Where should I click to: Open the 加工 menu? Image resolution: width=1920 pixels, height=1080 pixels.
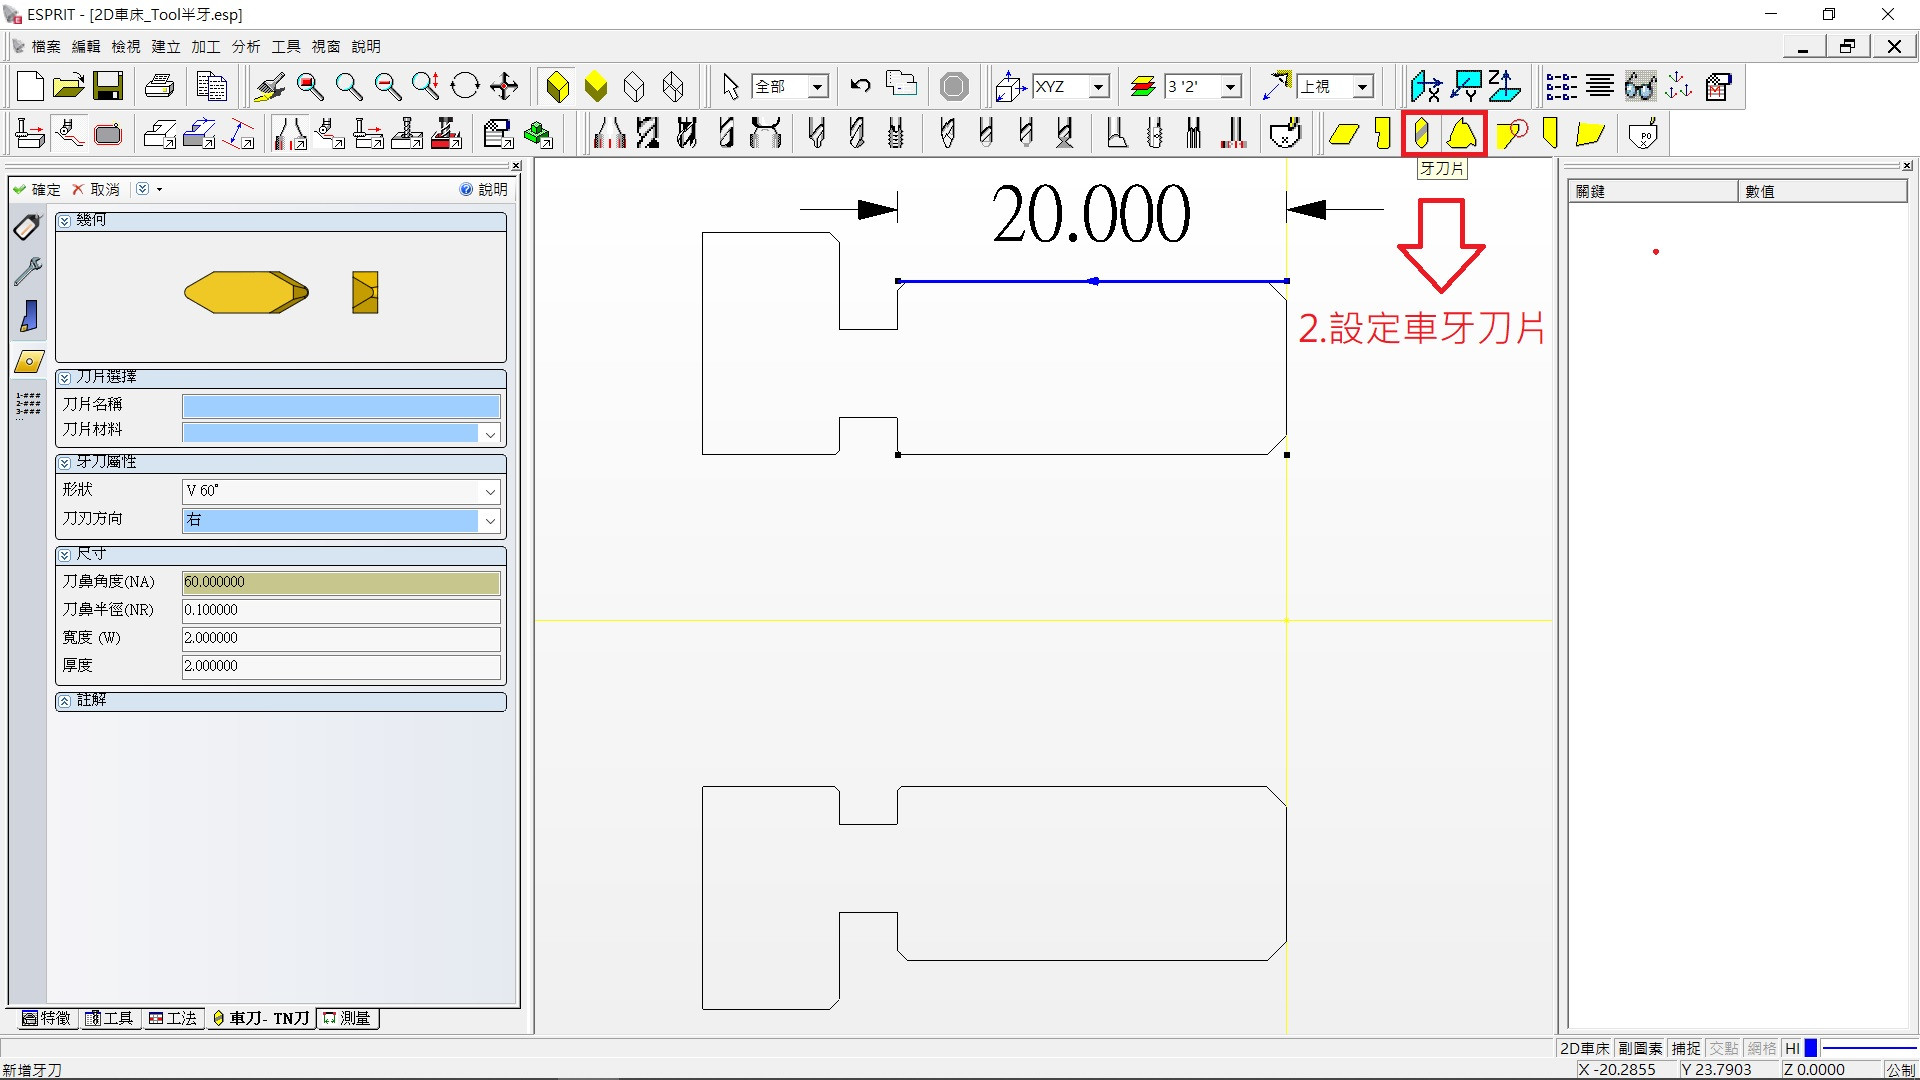[205, 46]
